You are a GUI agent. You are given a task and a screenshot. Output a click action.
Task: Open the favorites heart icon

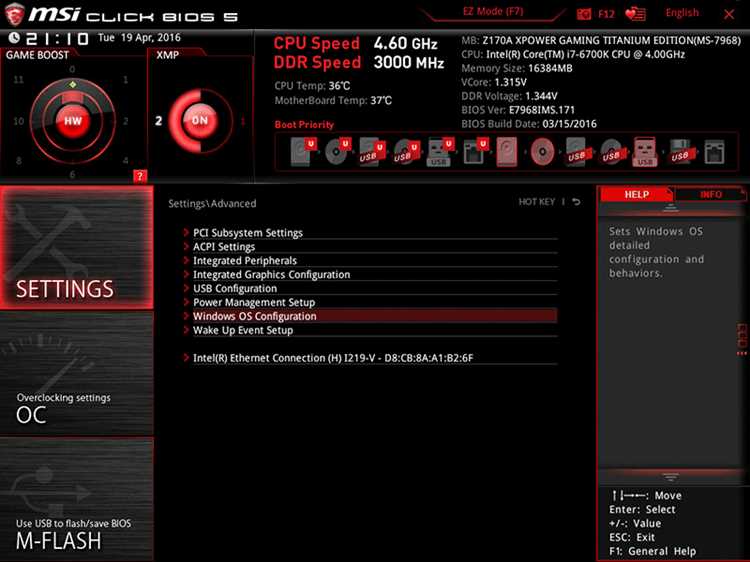tap(636, 14)
